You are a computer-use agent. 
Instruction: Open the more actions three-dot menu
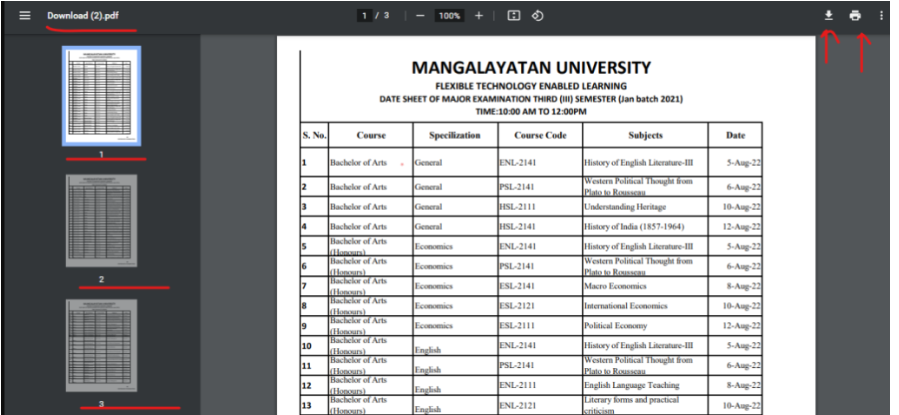(881, 15)
